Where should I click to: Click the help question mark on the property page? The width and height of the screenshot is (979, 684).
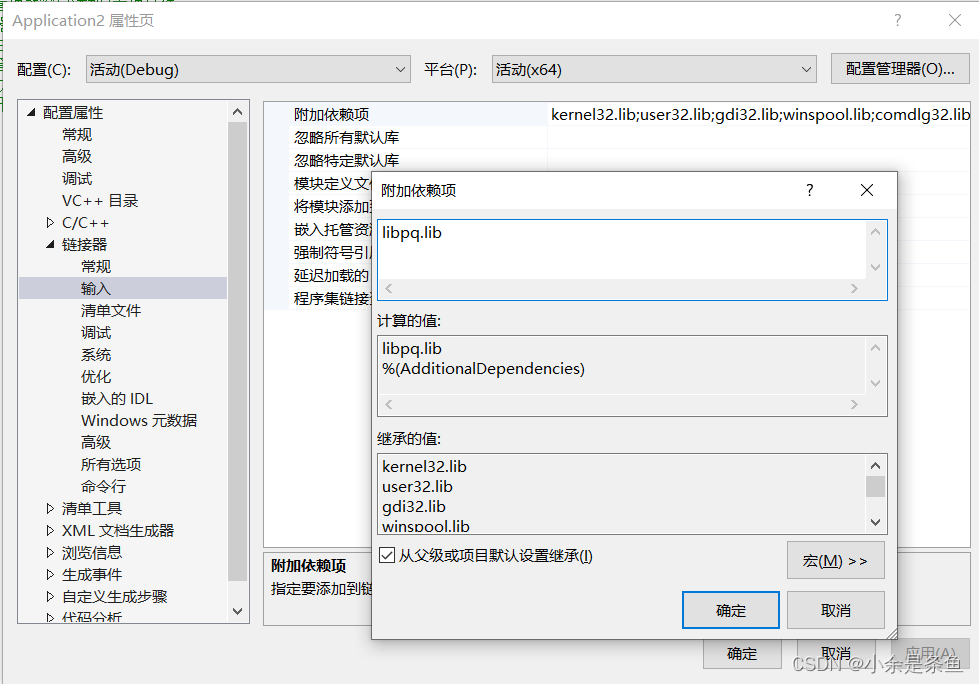click(897, 20)
